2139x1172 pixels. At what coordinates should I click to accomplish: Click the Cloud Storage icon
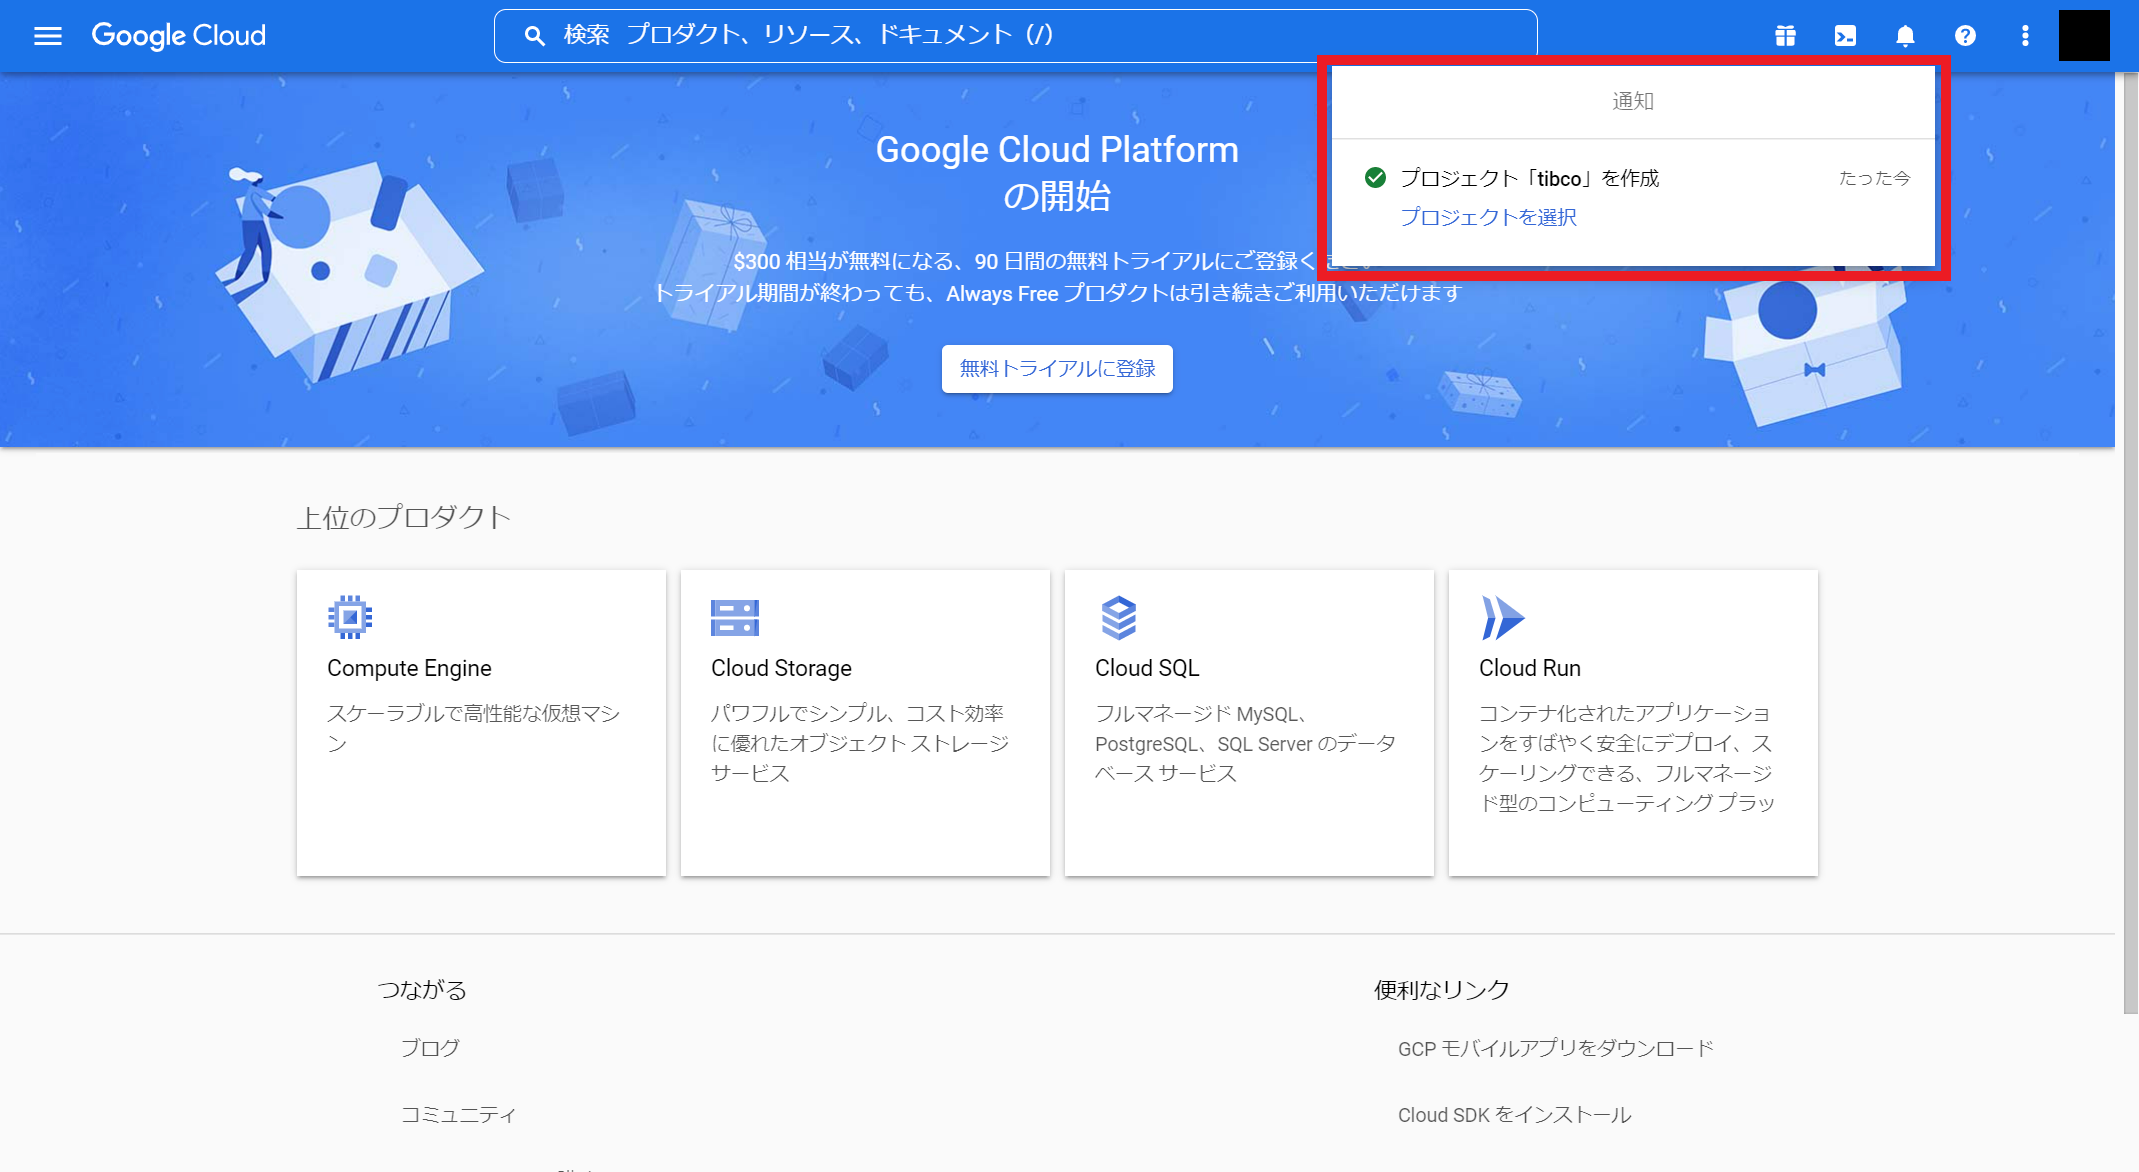735,617
